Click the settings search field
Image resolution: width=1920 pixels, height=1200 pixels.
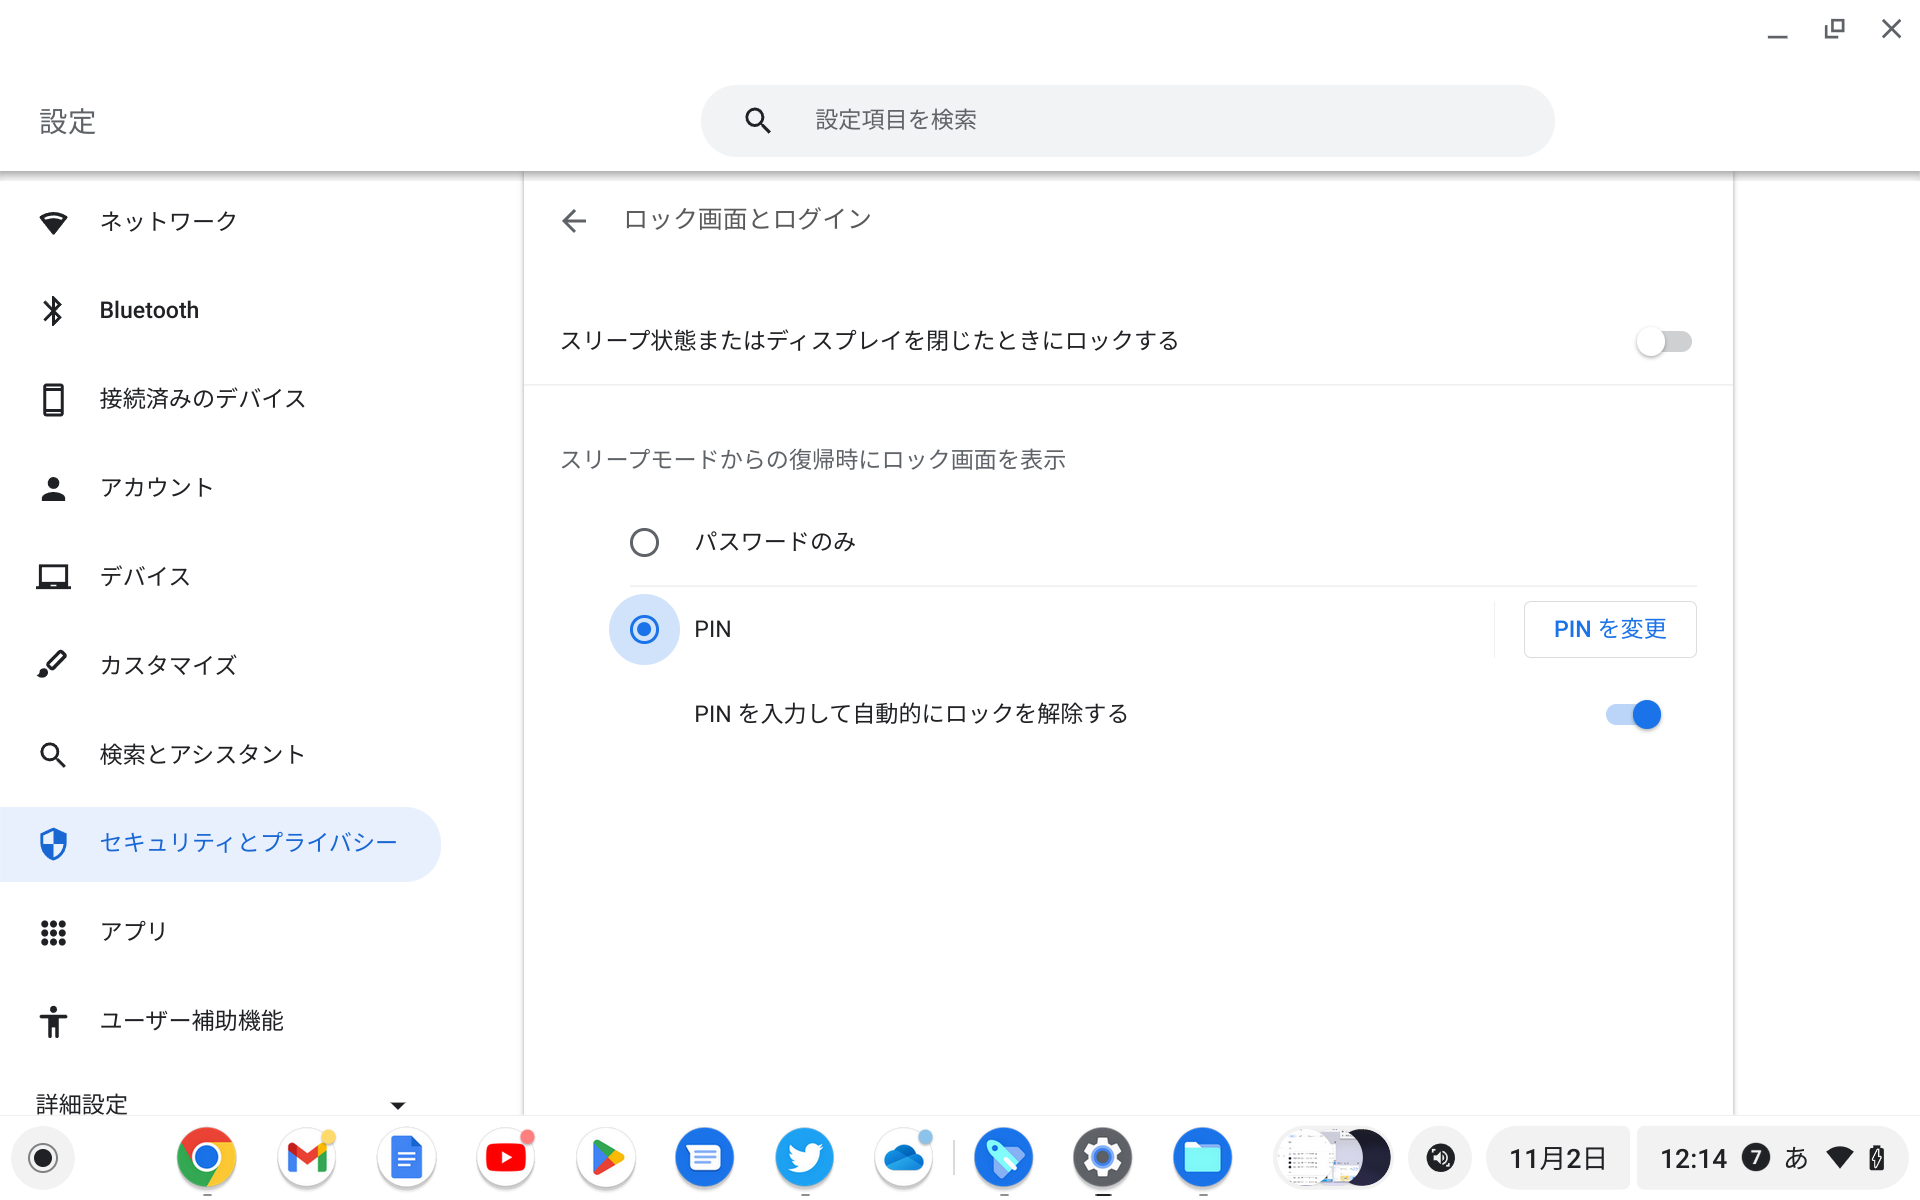coord(1127,120)
